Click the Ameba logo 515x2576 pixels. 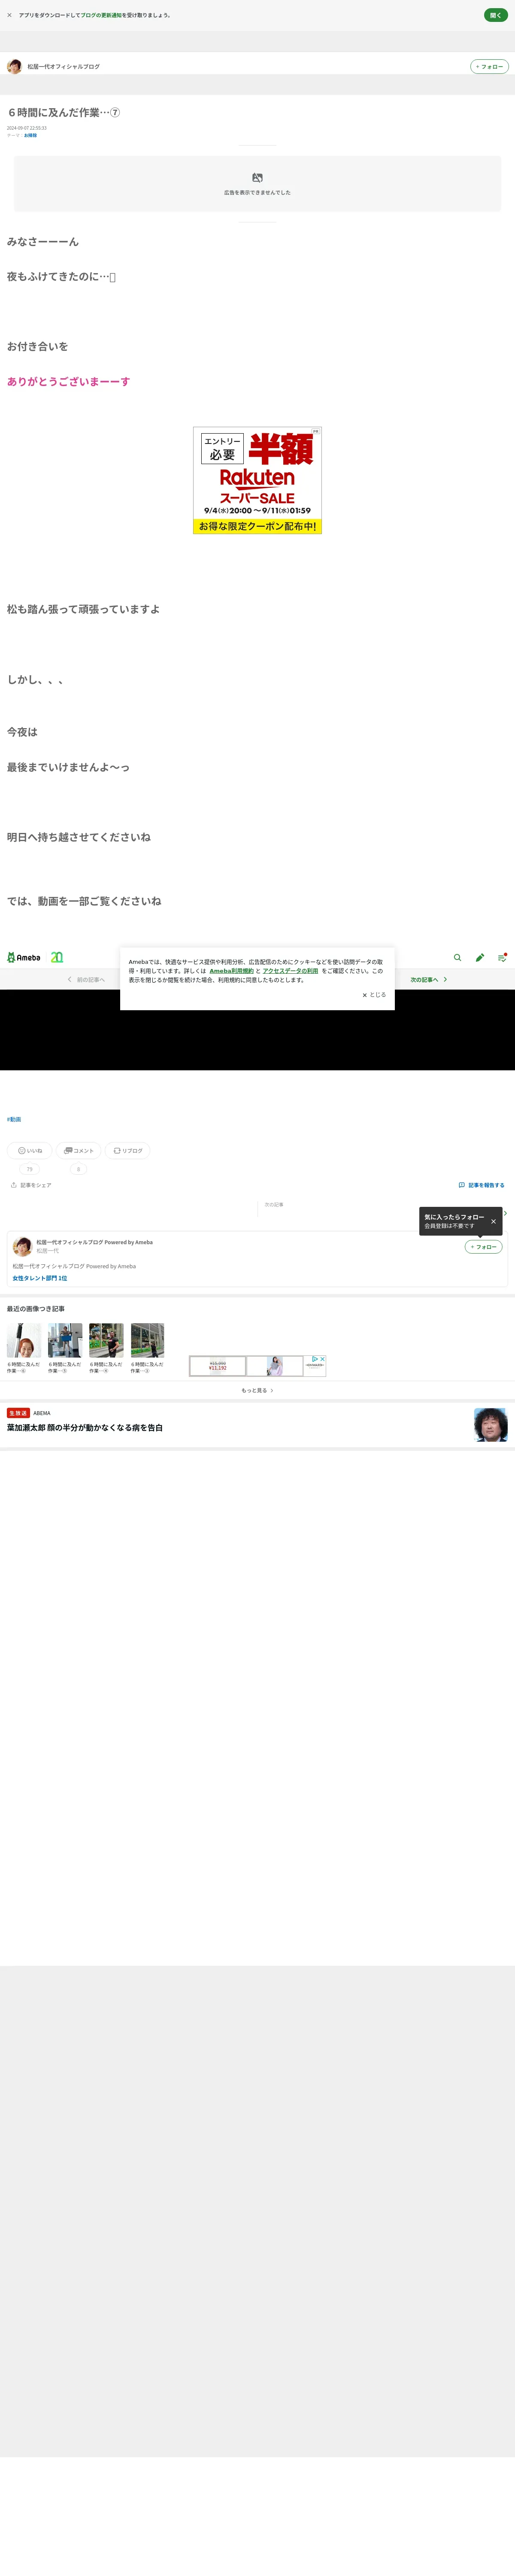pos(24,957)
